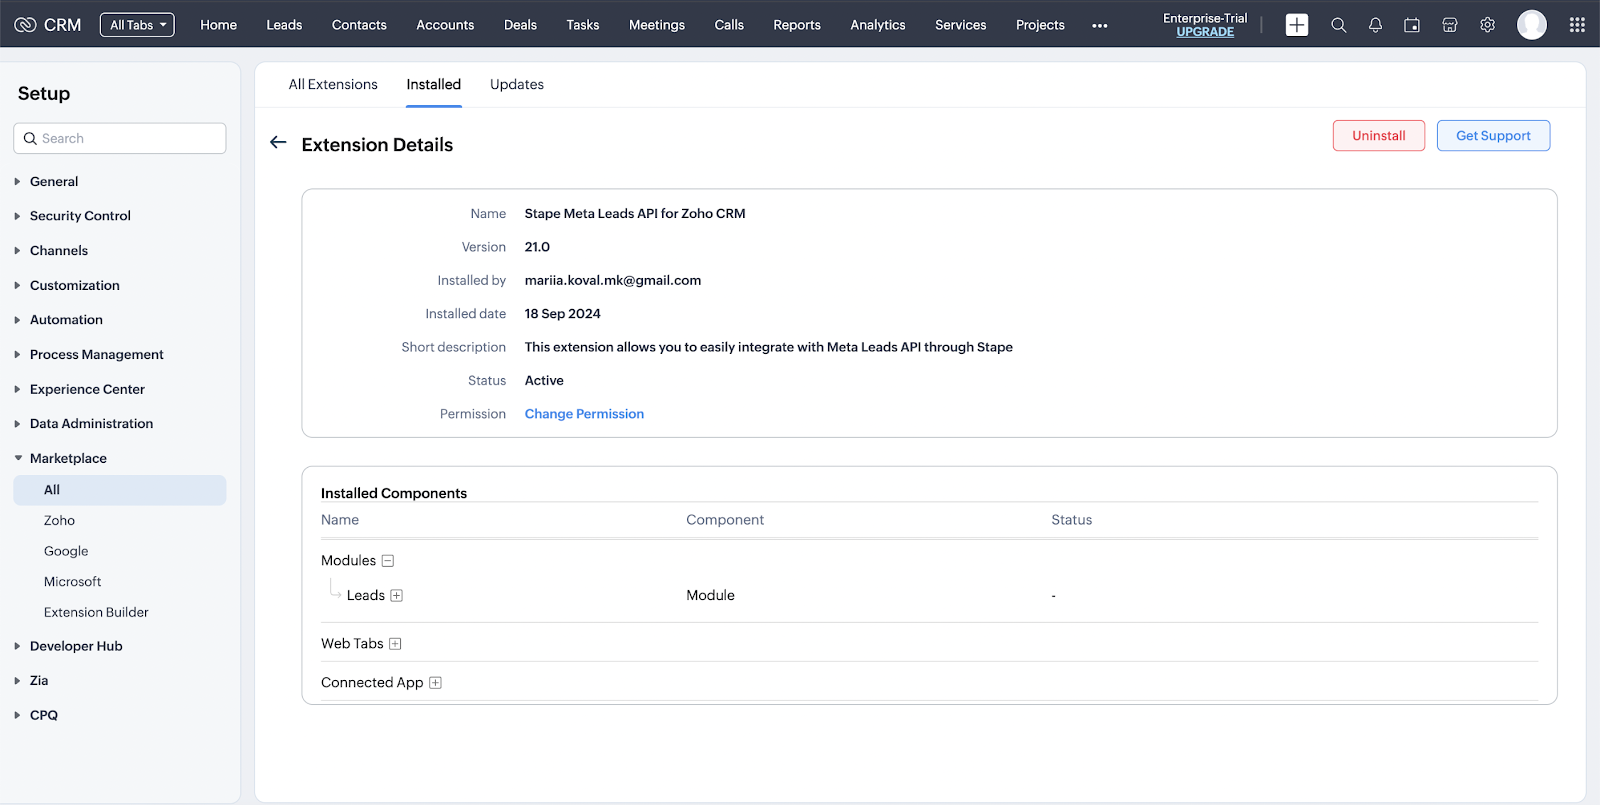Expand Experience Center section
The image size is (1600, 805).
17,389
